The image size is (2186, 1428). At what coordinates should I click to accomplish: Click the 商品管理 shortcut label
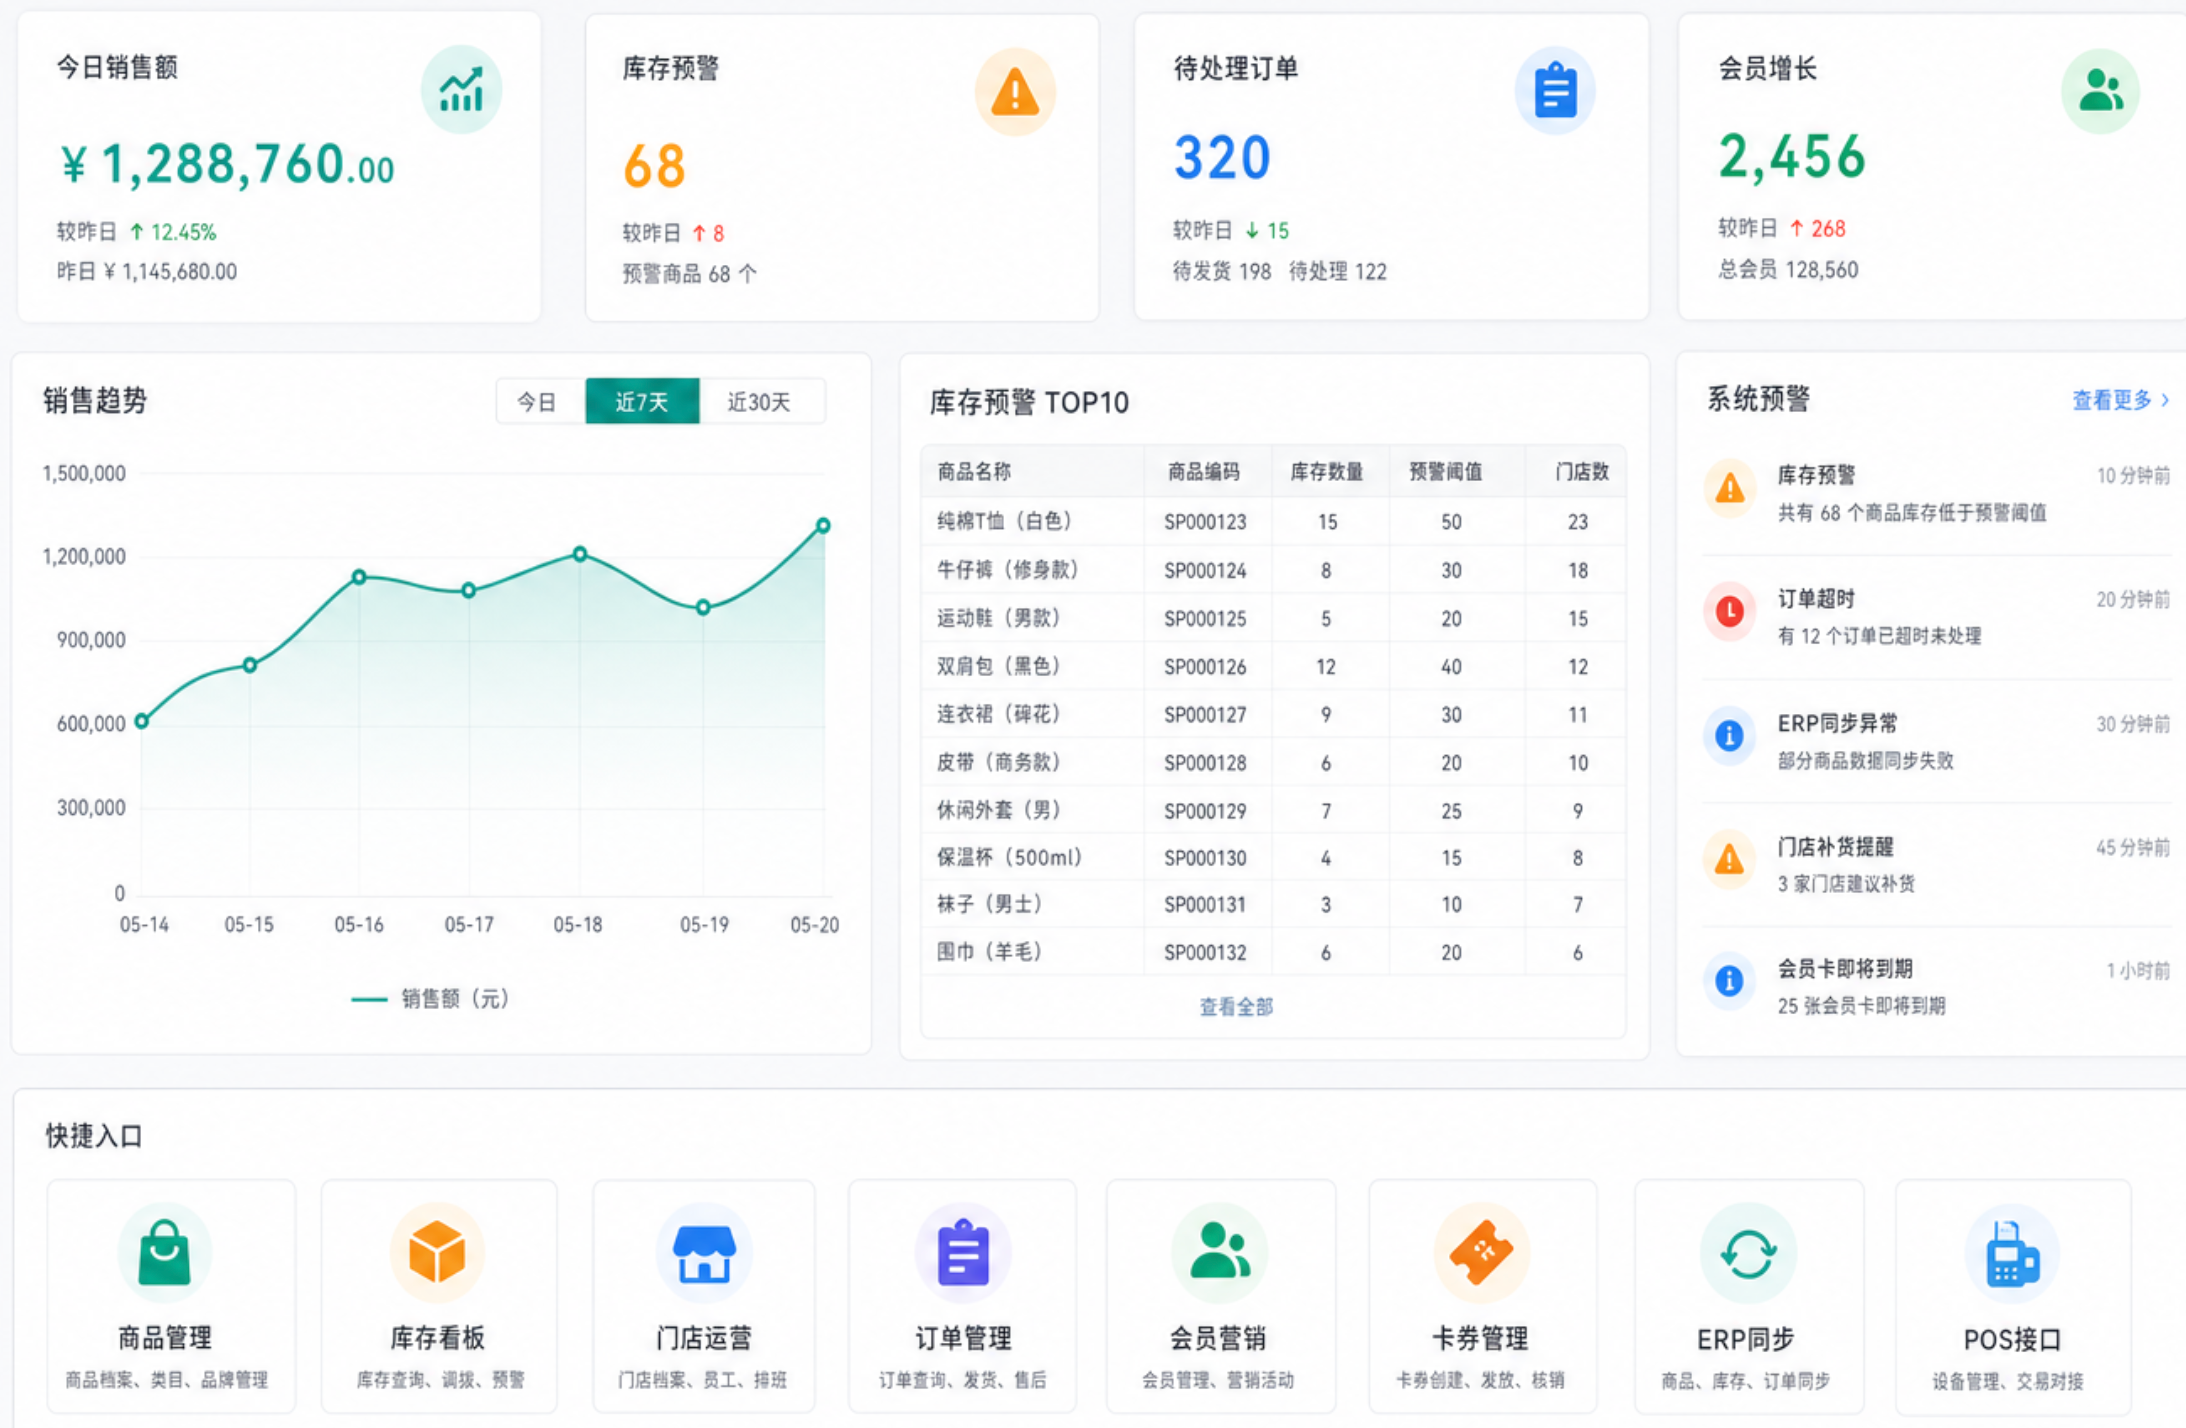pos(165,1338)
